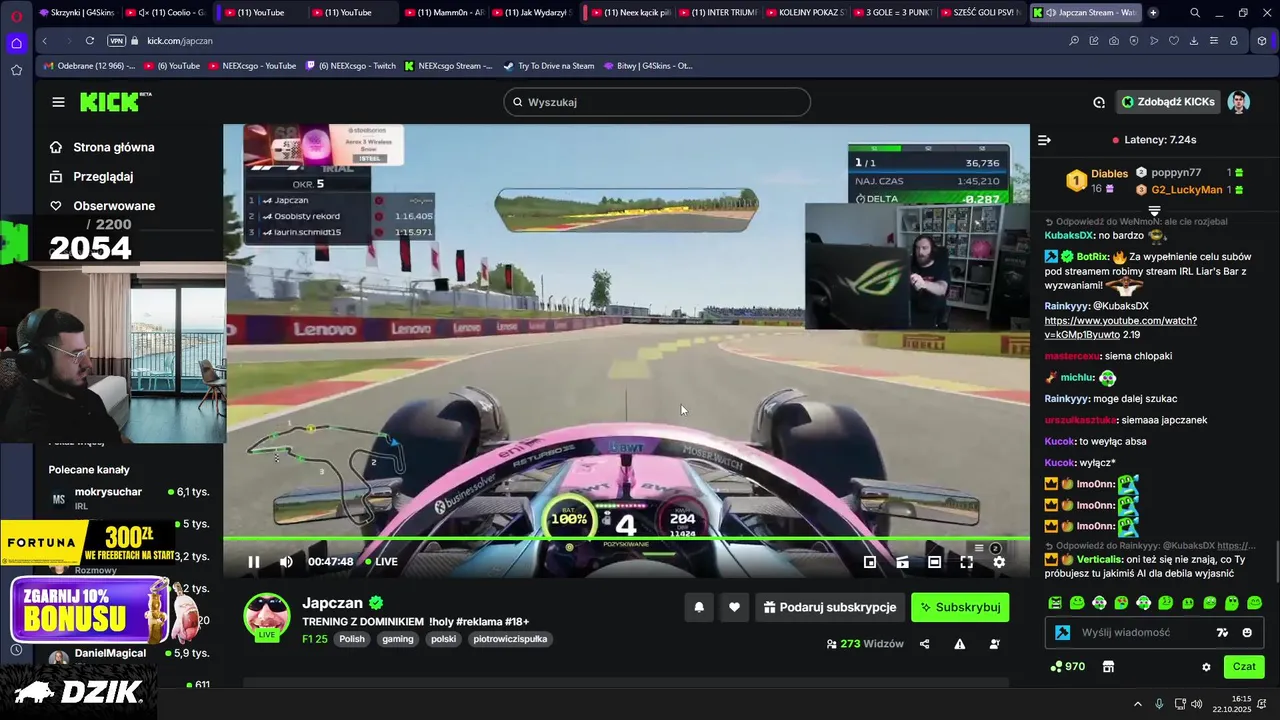Open the emoji picker in chat
Screen dimensions: 1280x720
[x=1247, y=632]
